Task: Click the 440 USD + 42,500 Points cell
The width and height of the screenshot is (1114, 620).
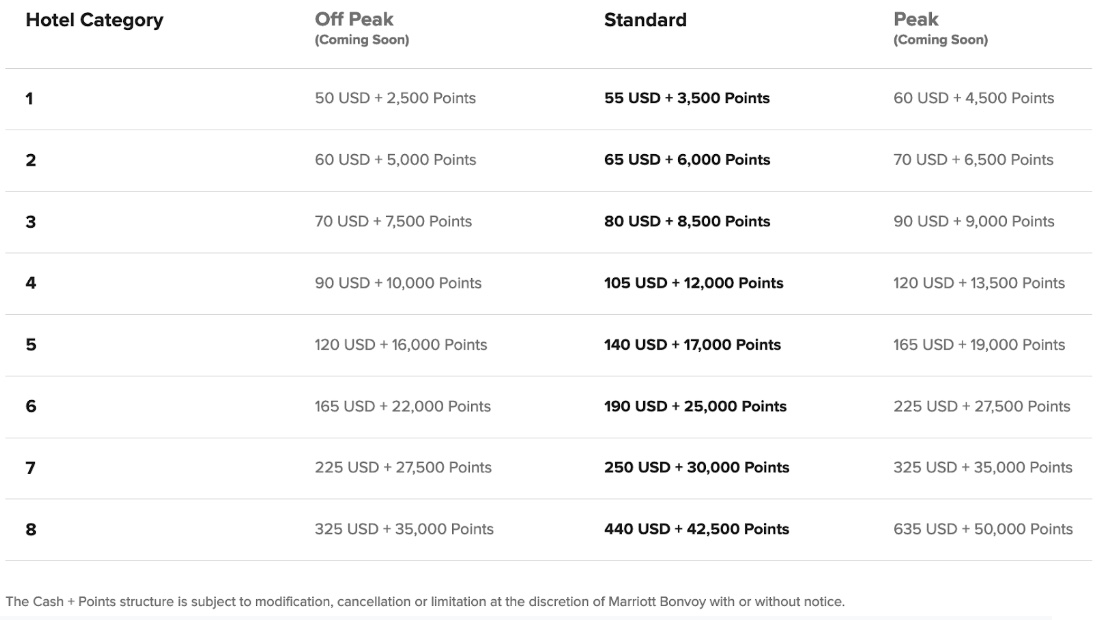Action: coord(696,529)
